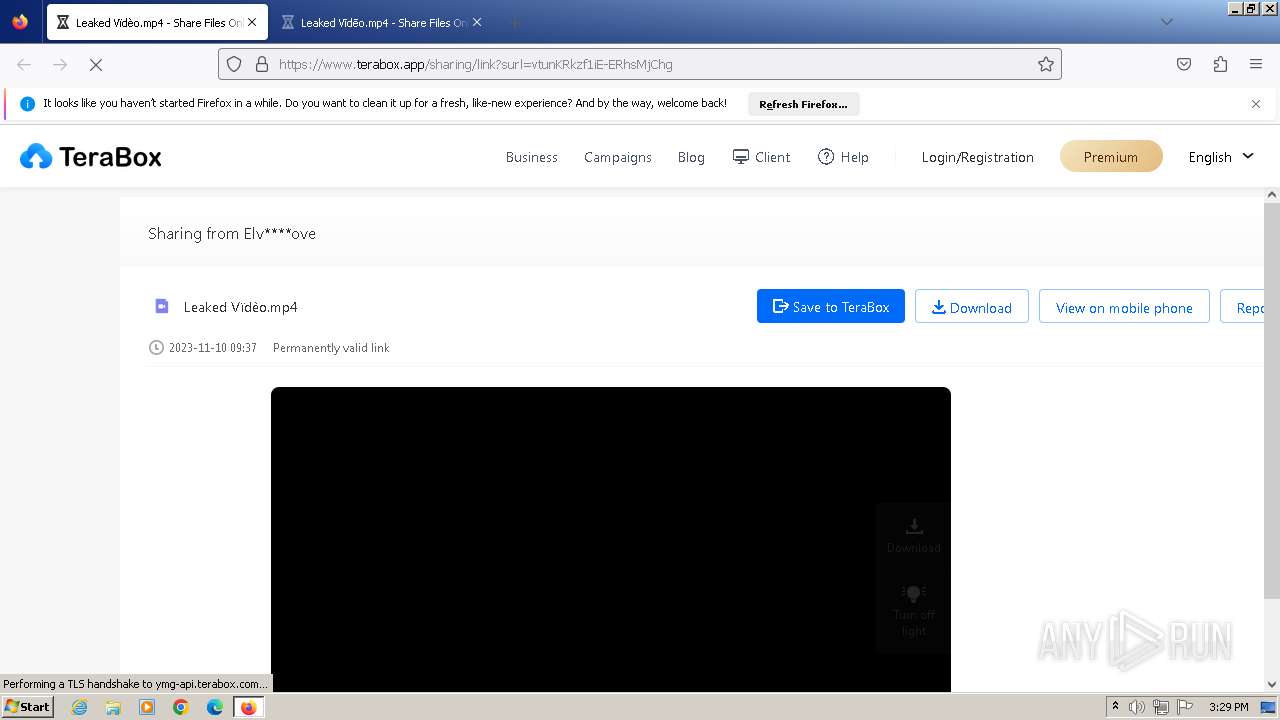Show hidden tray icons arrow
Screen dimensions: 1280x720
1116,707
